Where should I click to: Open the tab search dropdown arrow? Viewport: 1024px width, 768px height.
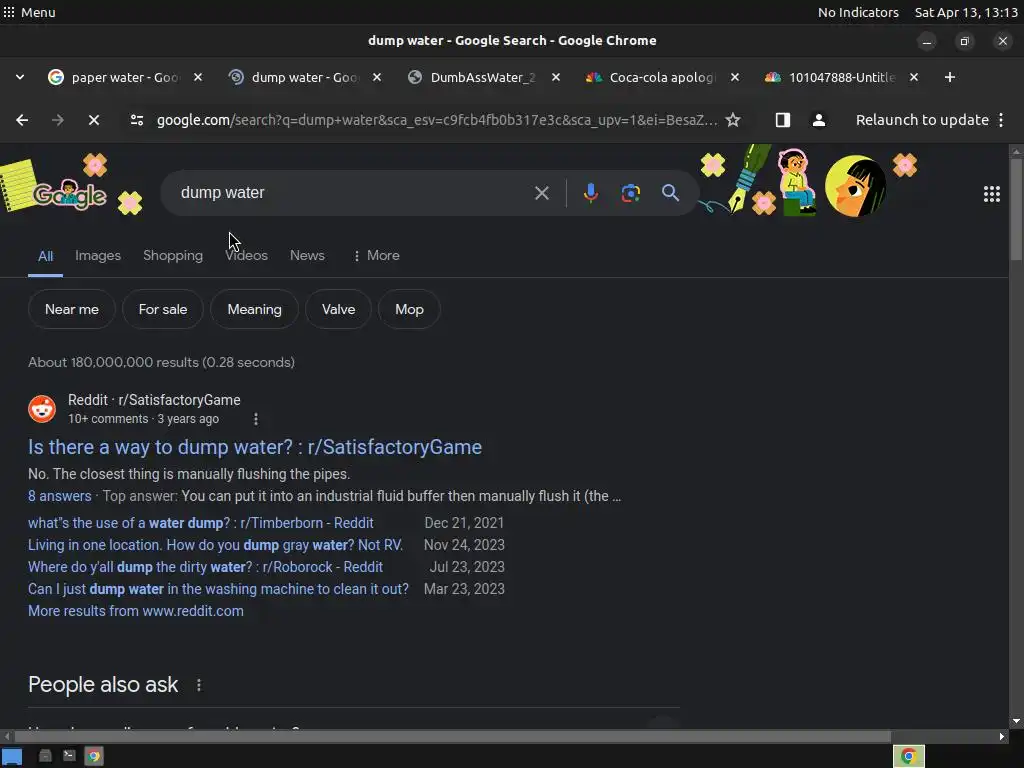click(x=20, y=77)
